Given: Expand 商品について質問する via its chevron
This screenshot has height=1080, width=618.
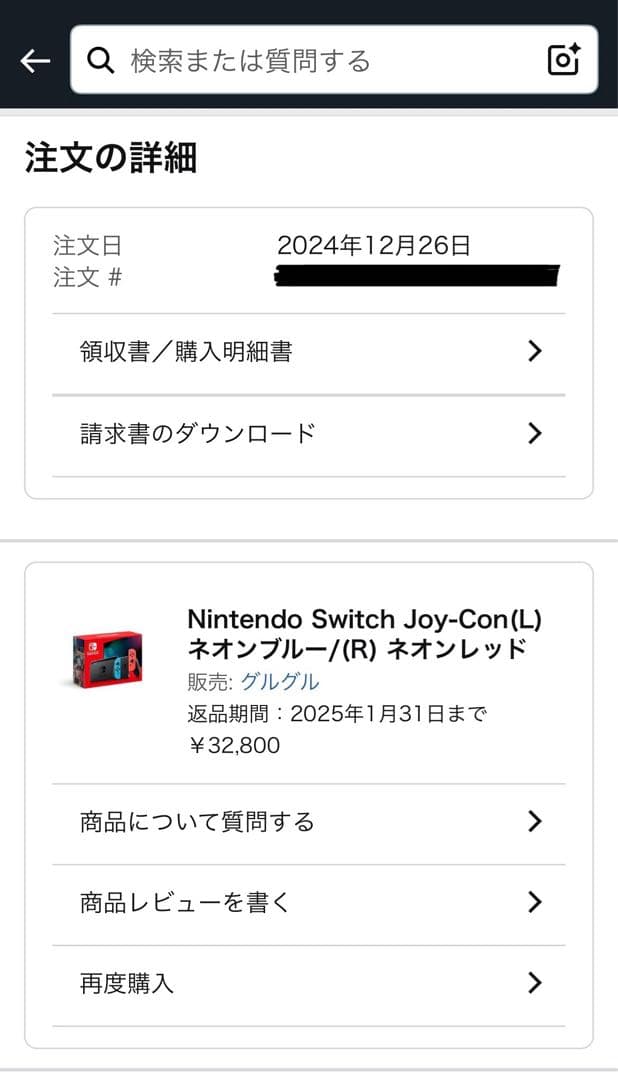Looking at the screenshot, I should pyautogui.click(x=535, y=821).
